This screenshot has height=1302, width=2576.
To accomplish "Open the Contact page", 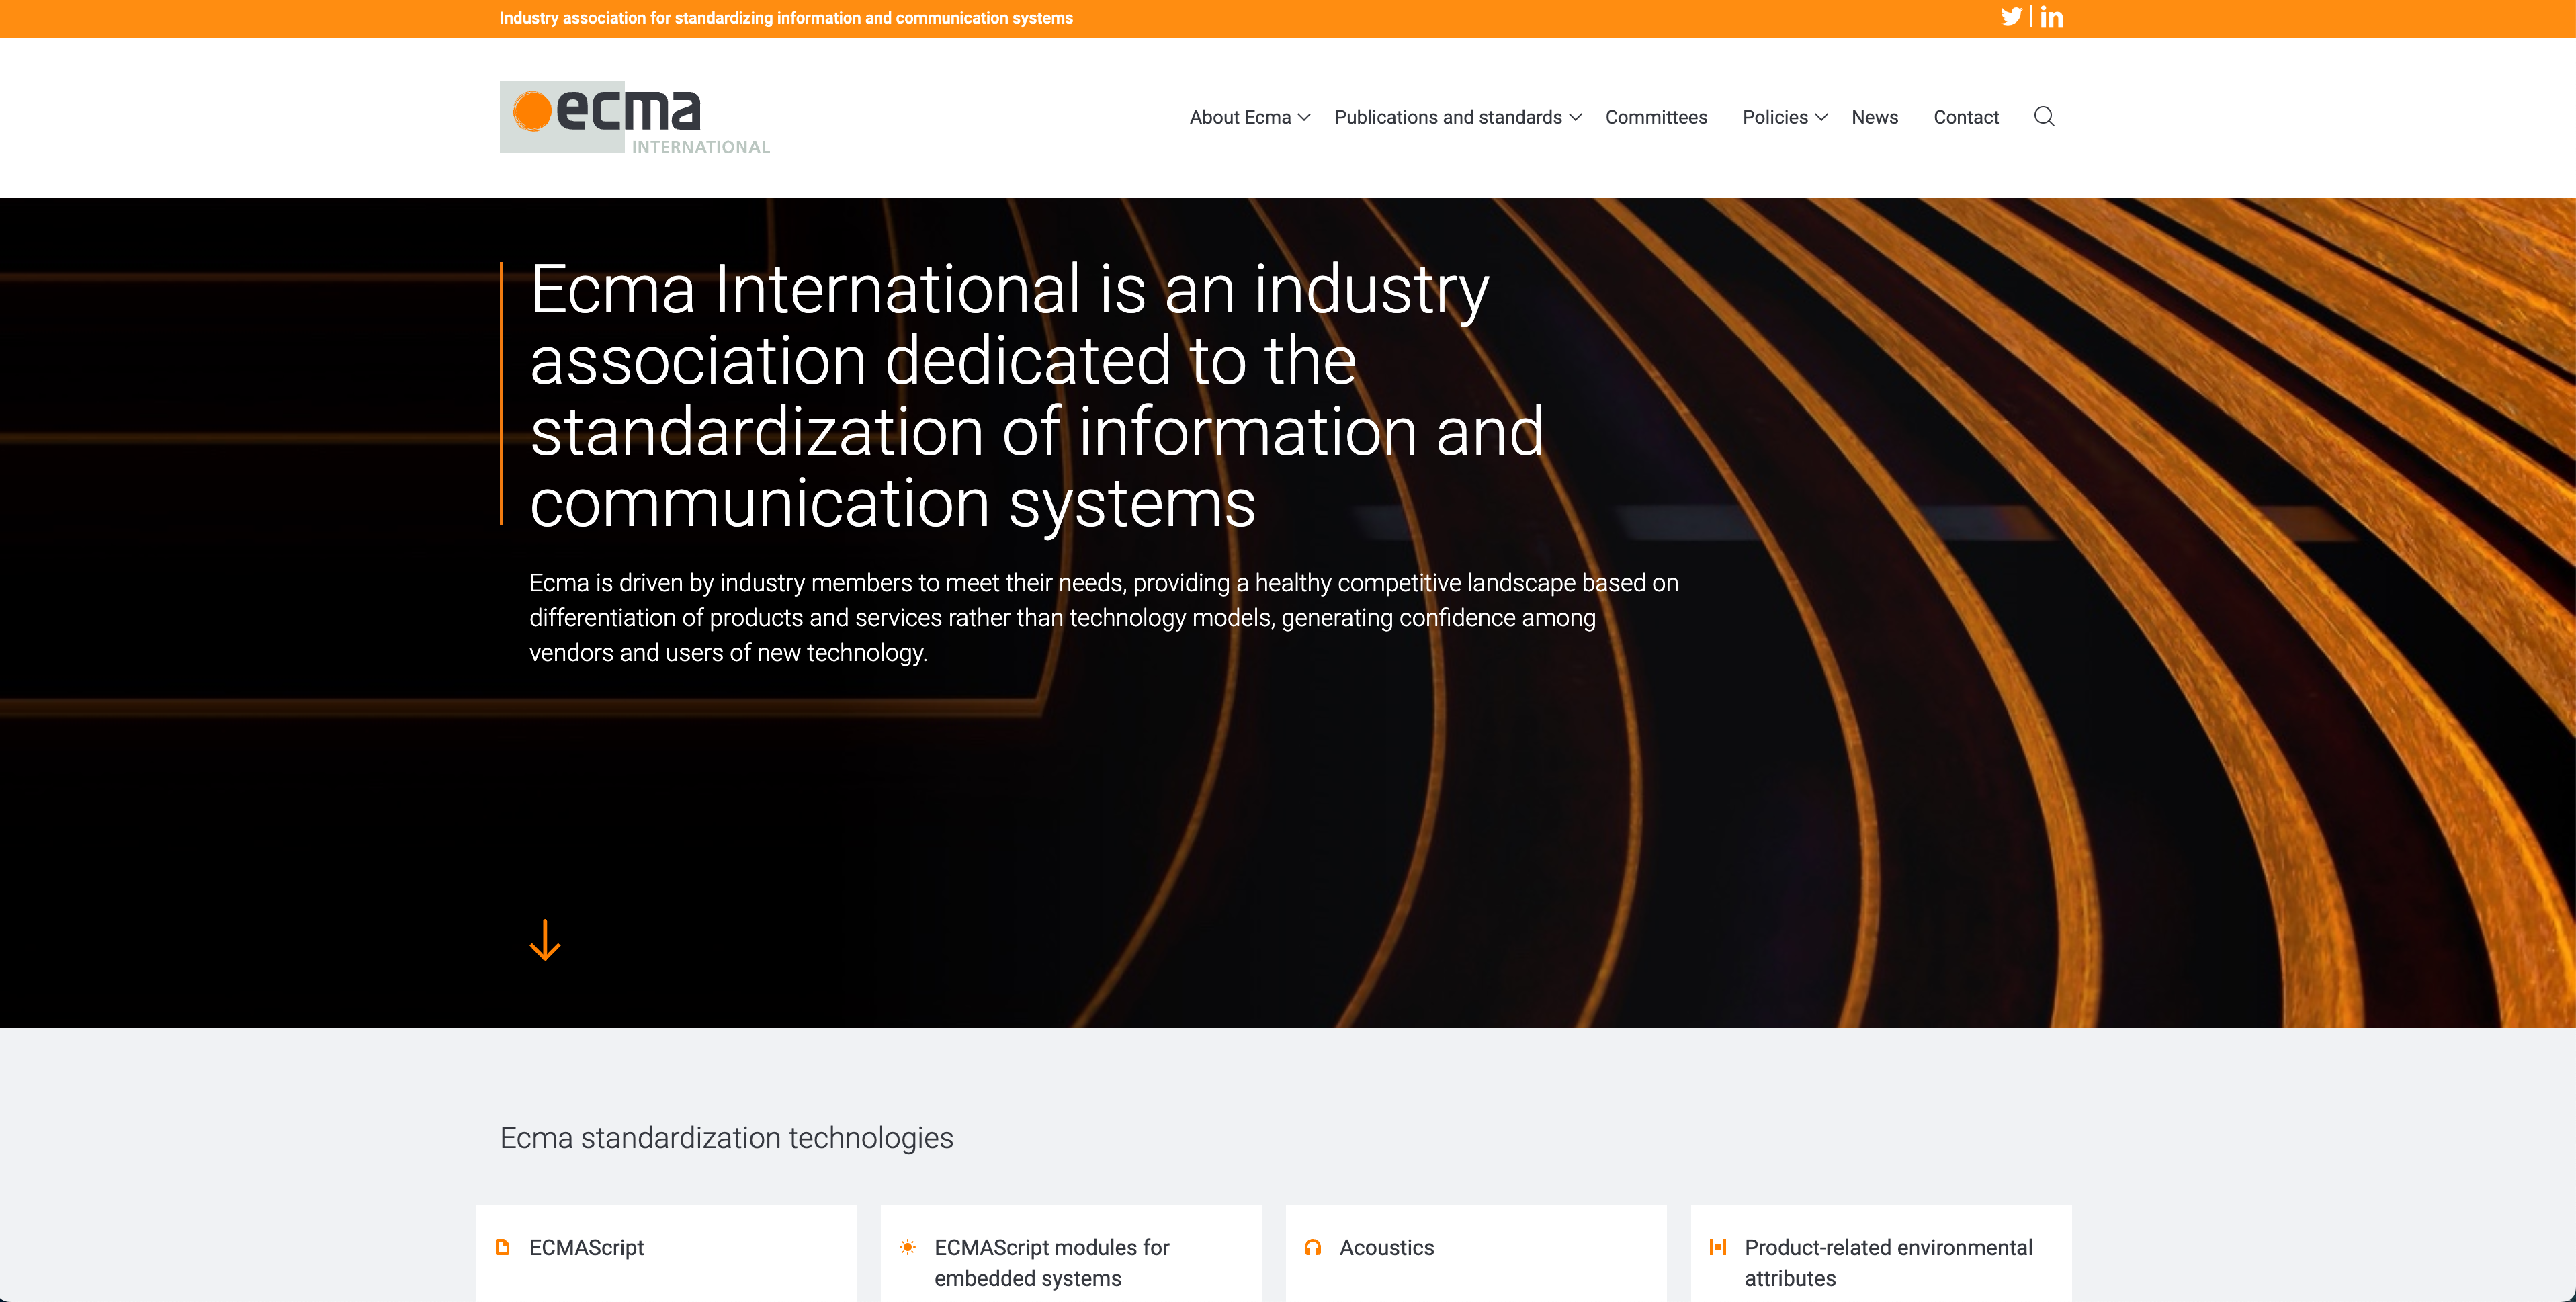I will click(x=1965, y=118).
